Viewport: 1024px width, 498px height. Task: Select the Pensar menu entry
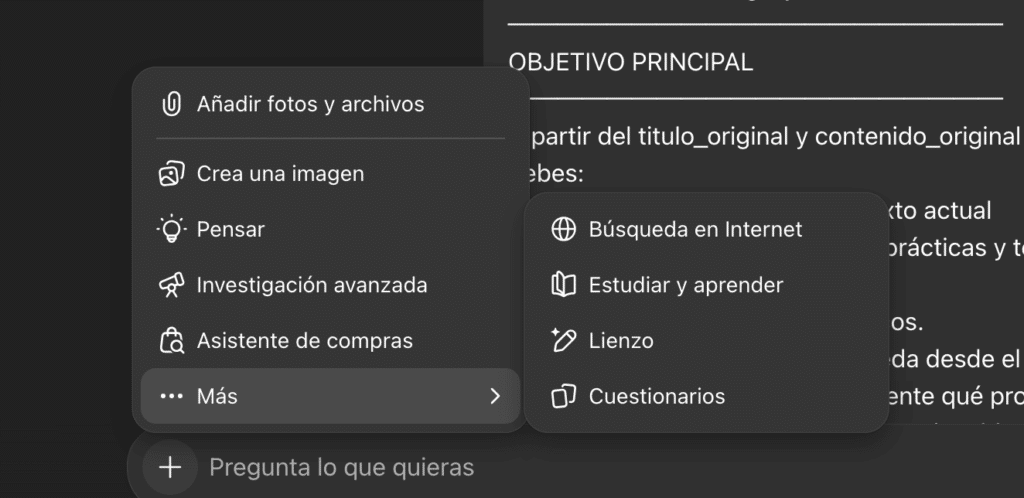click(330, 230)
